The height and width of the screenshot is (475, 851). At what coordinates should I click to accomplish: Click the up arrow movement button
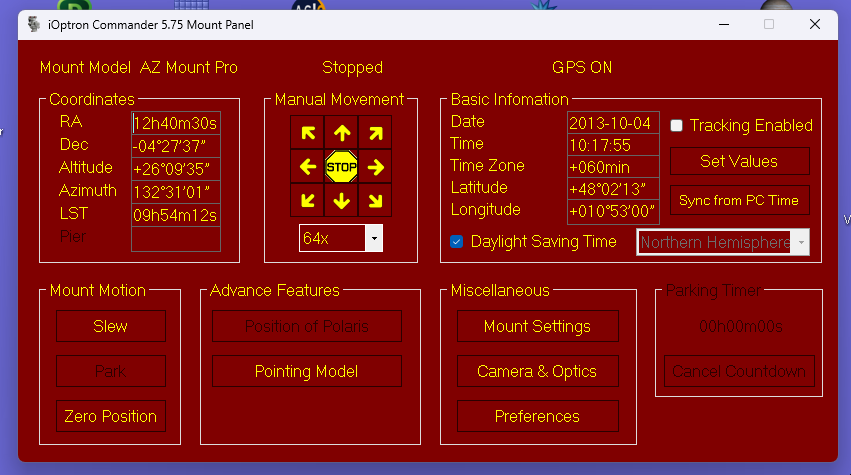tap(341, 133)
